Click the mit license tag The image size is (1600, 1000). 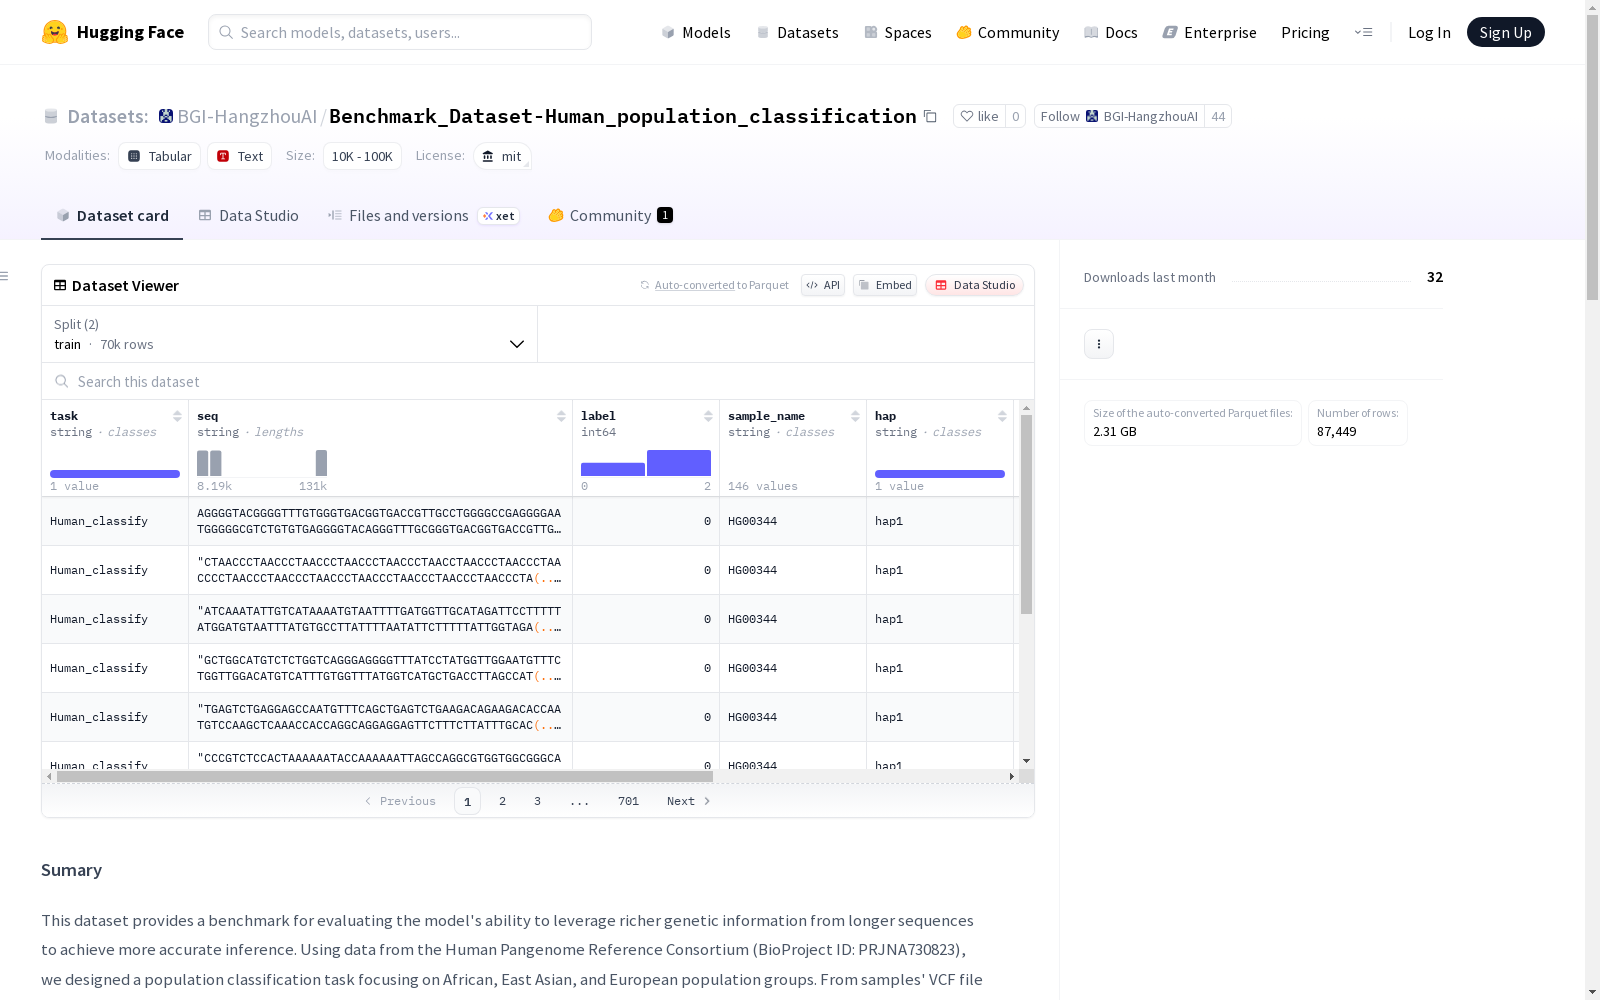coord(502,156)
